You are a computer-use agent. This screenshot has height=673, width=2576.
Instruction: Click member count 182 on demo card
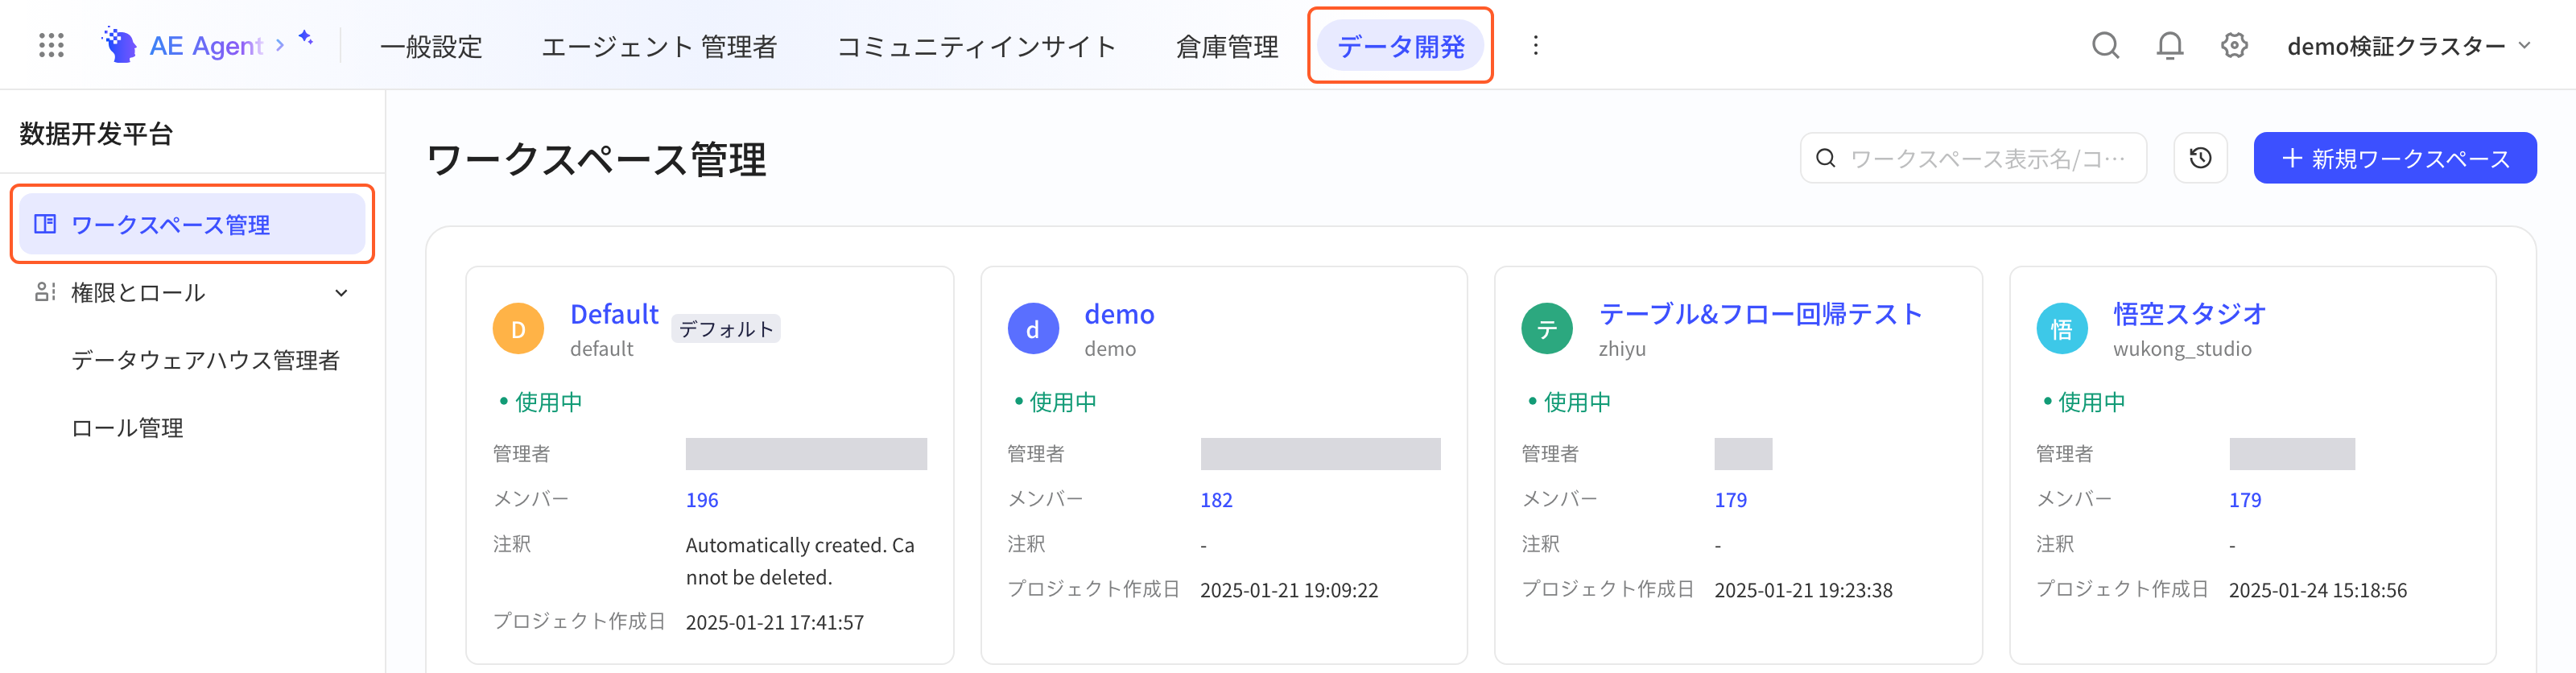[x=1216, y=500]
